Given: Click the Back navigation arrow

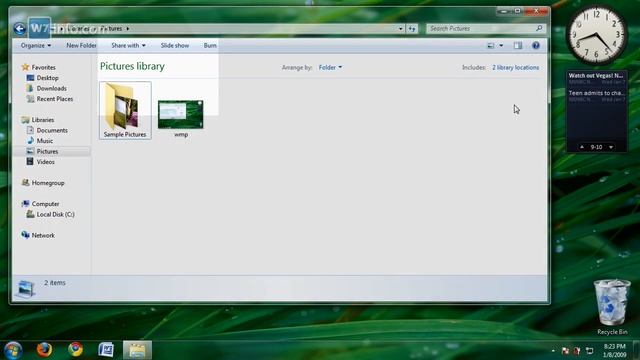Looking at the screenshot, I should [19, 29].
